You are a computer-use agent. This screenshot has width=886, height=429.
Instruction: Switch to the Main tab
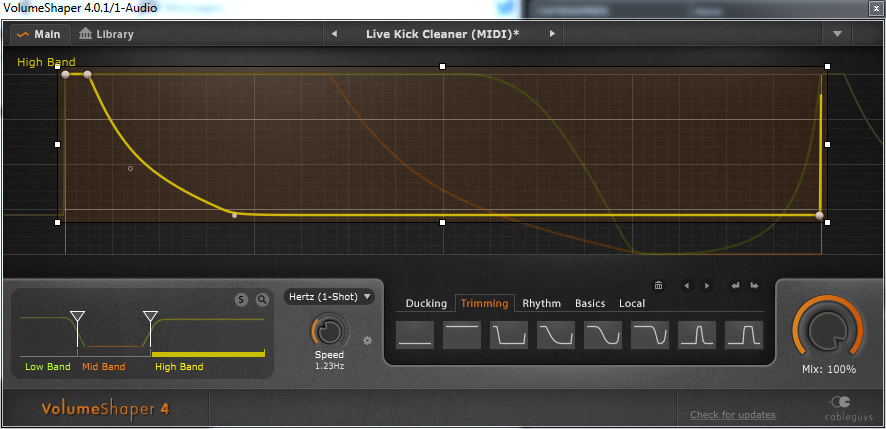pos(40,34)
